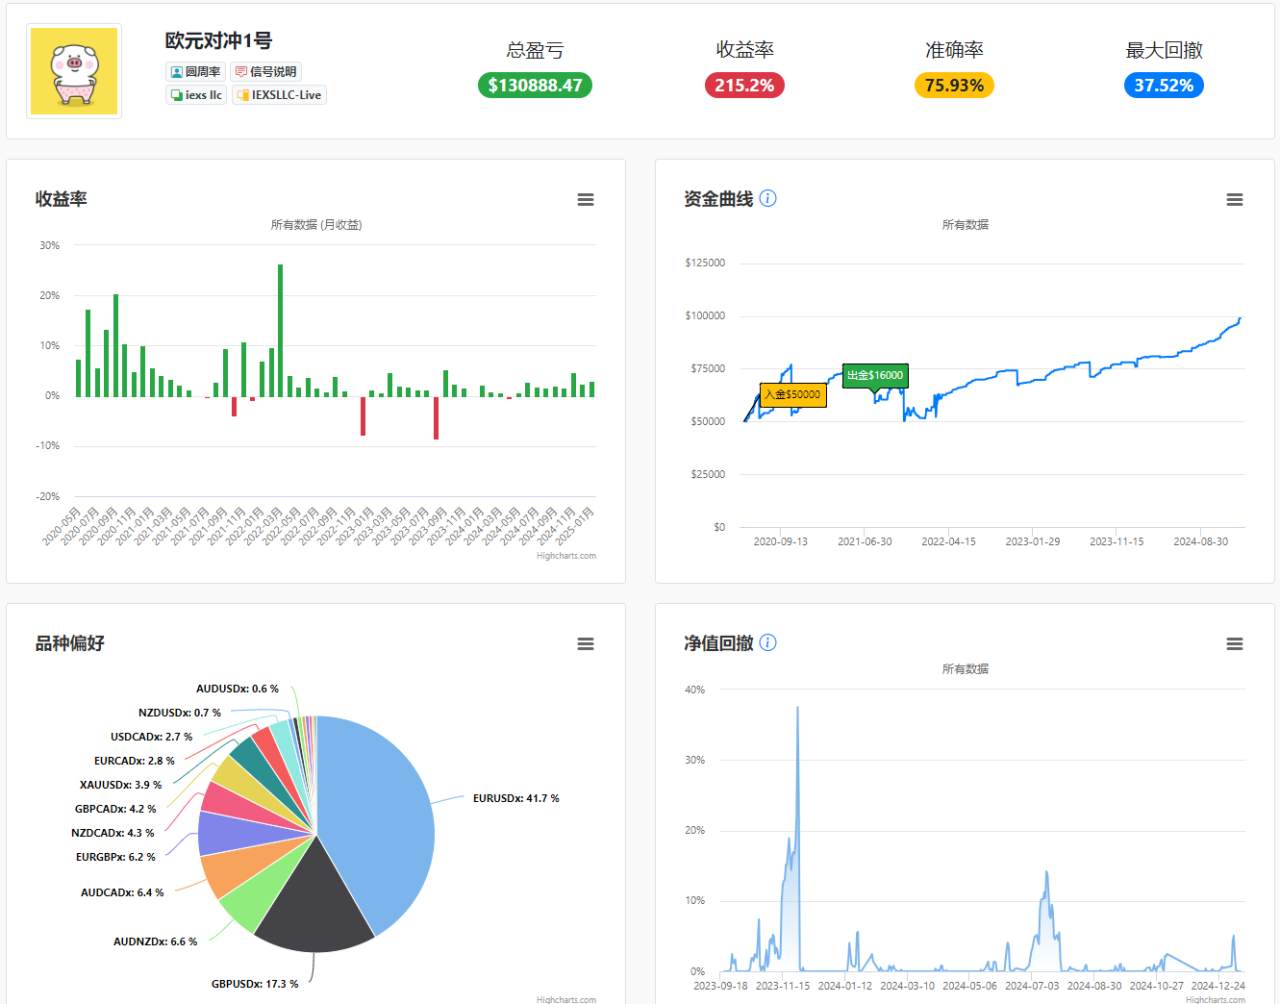Click the 37.52% max drawdown badge
This screenshot has width=1280, height=1004.
point(1164,85)
